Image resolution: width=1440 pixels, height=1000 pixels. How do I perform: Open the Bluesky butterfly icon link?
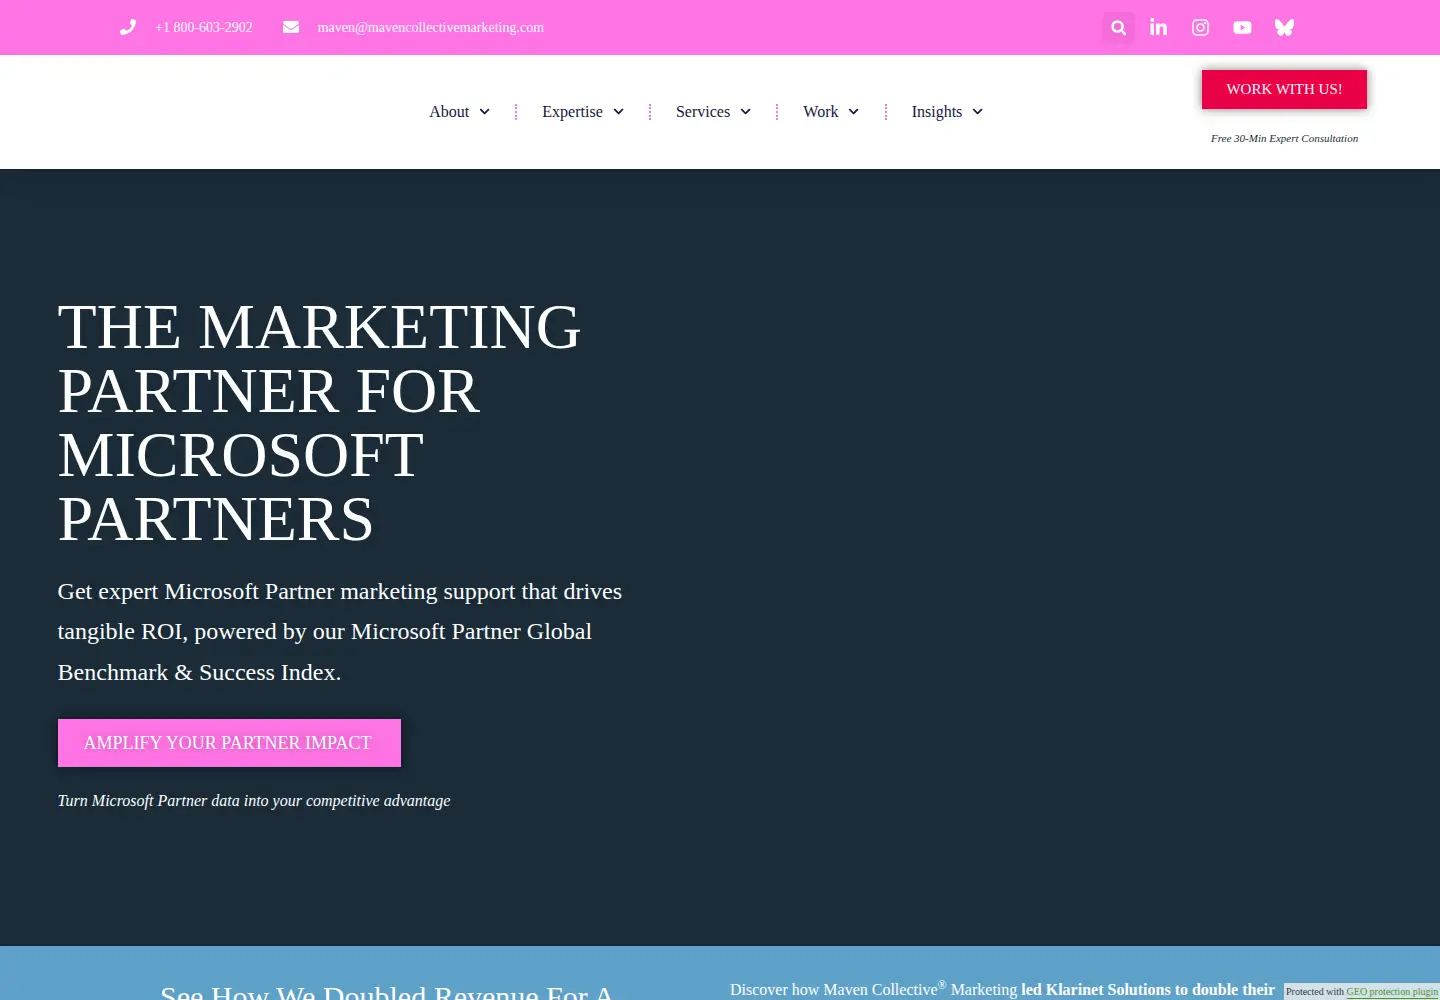click(x=1285, y=28)
